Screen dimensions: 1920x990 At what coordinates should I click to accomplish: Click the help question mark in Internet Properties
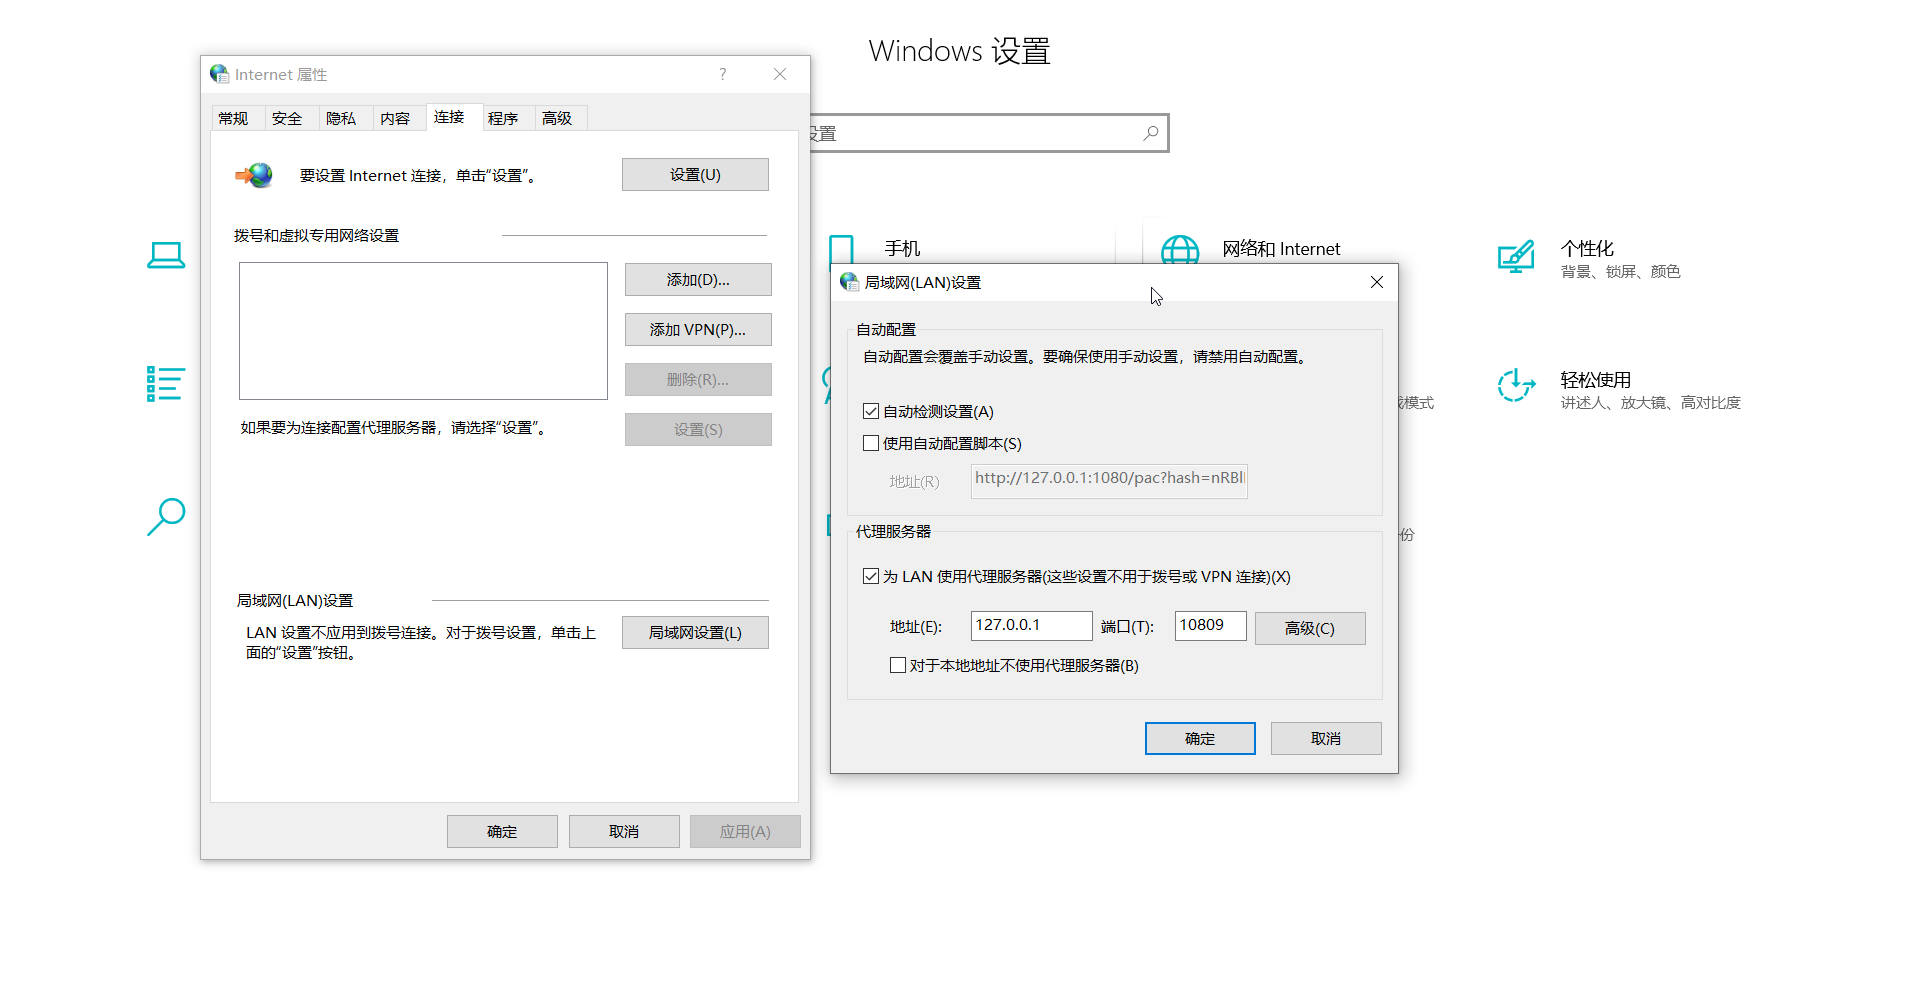(723, 74)
